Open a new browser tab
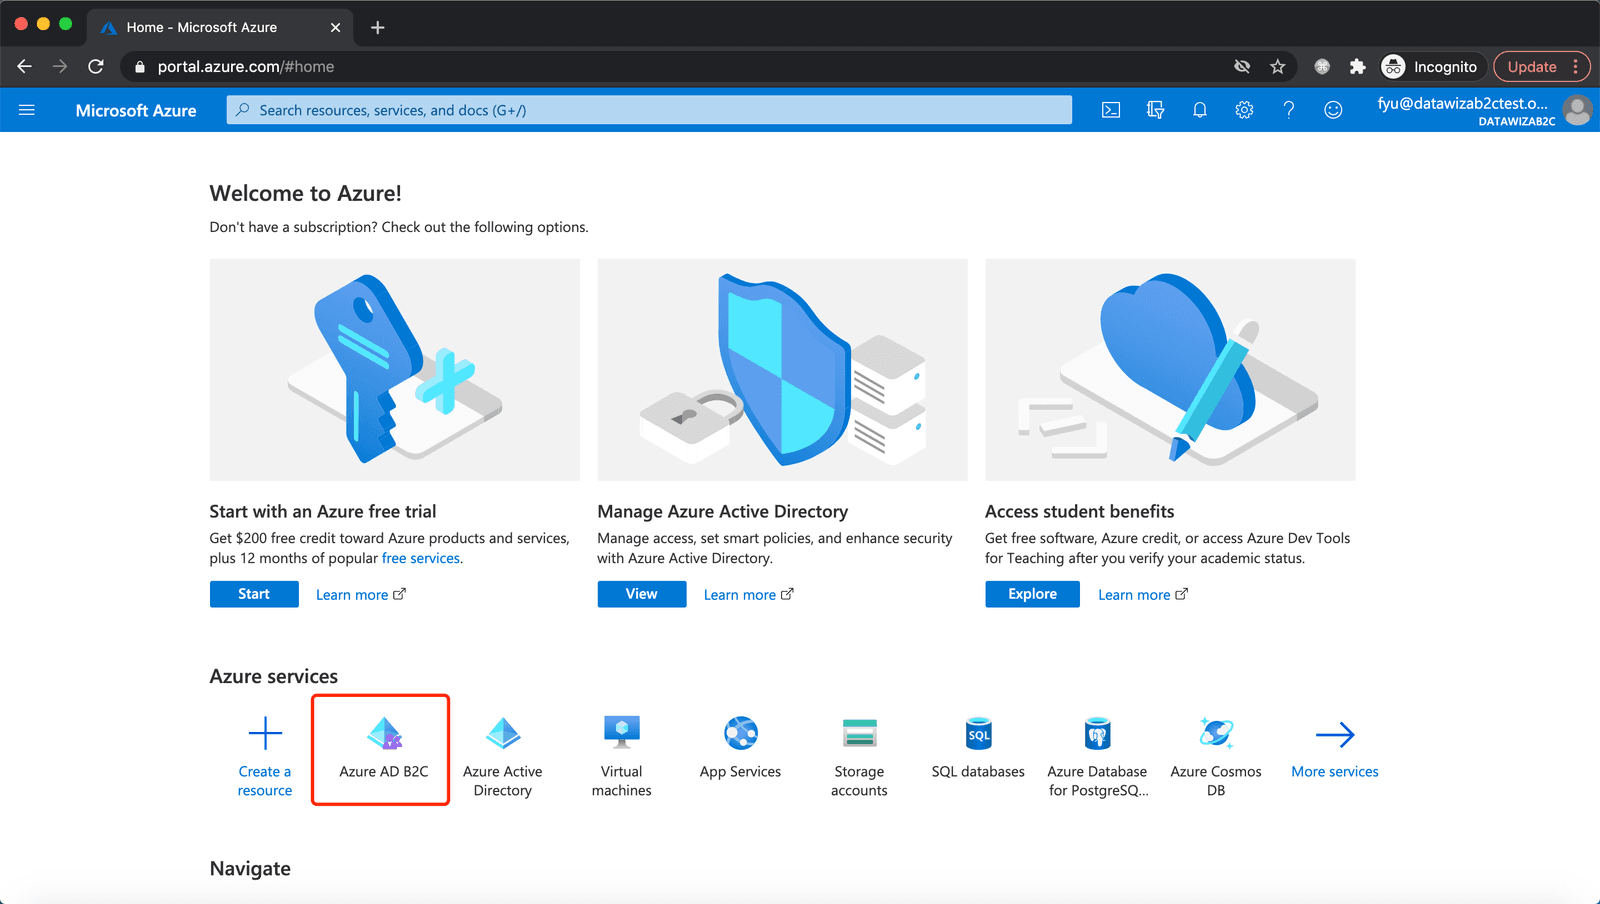This screenshot has height=904, width=1600. tap(377, 27)
